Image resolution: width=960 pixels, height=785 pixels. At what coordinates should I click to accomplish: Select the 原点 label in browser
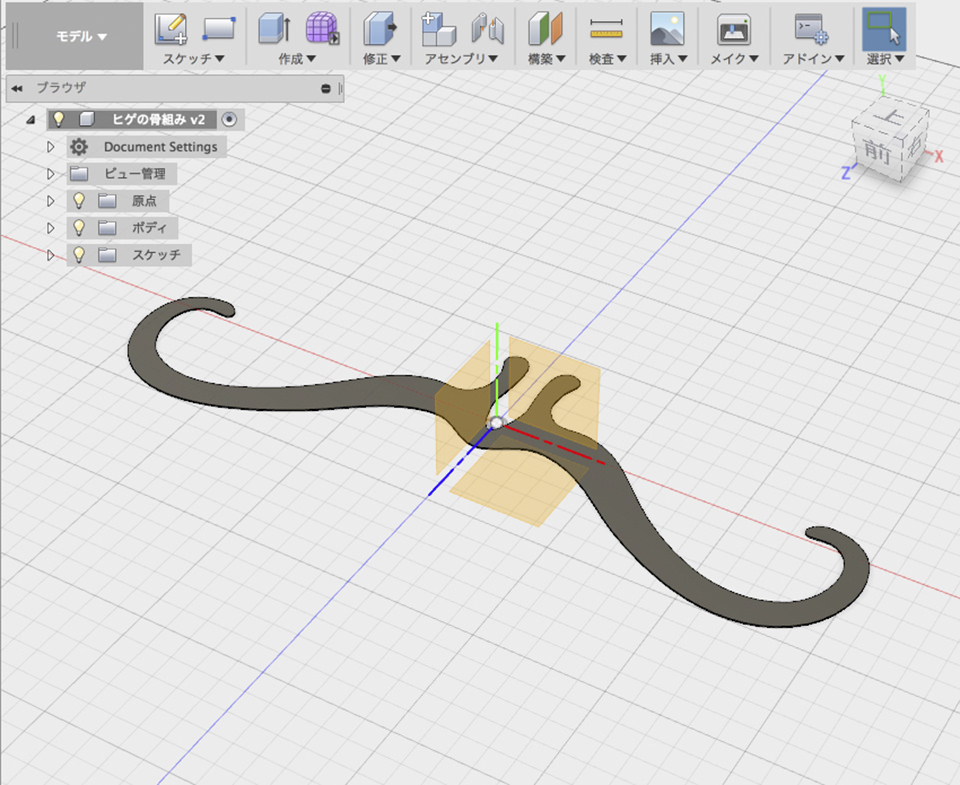(144, 201)
